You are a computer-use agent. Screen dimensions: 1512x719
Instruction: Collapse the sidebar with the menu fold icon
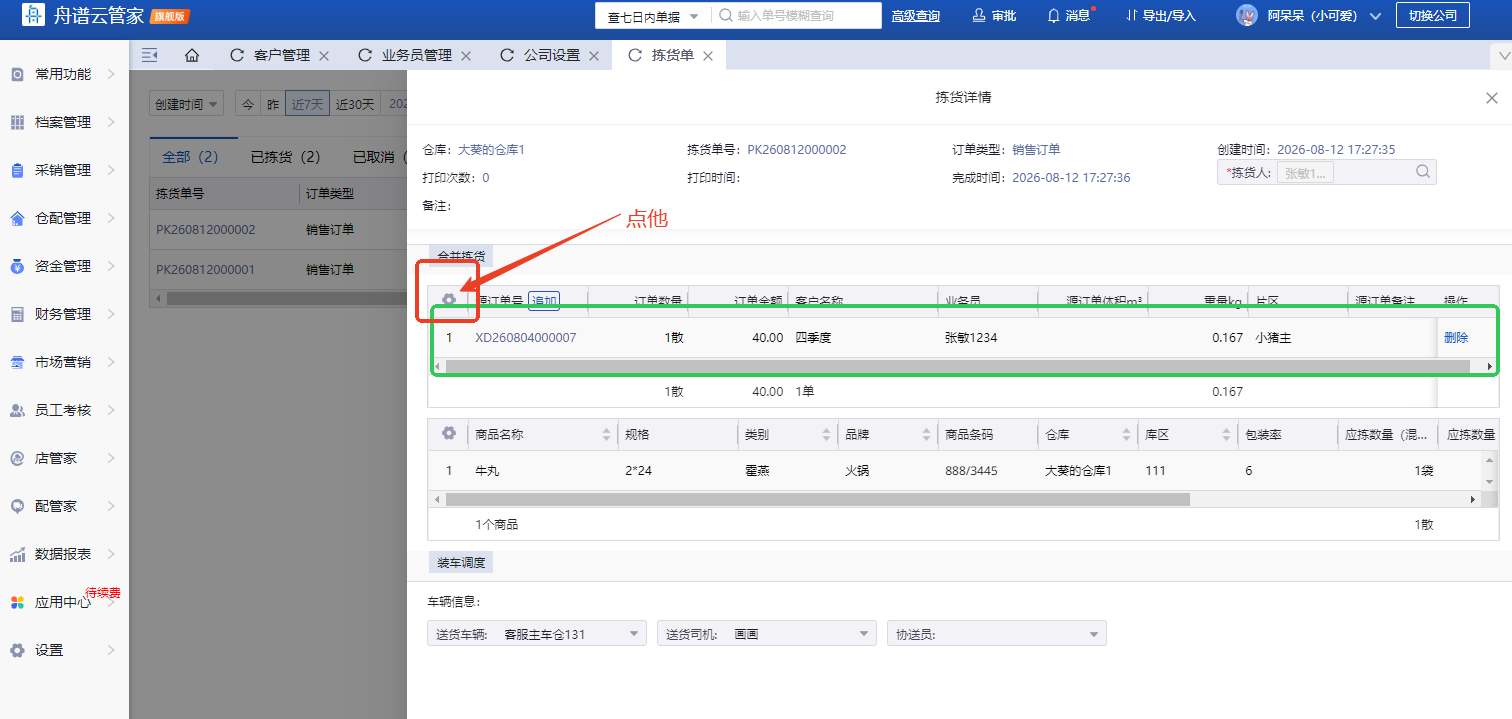tap(150, 55)
